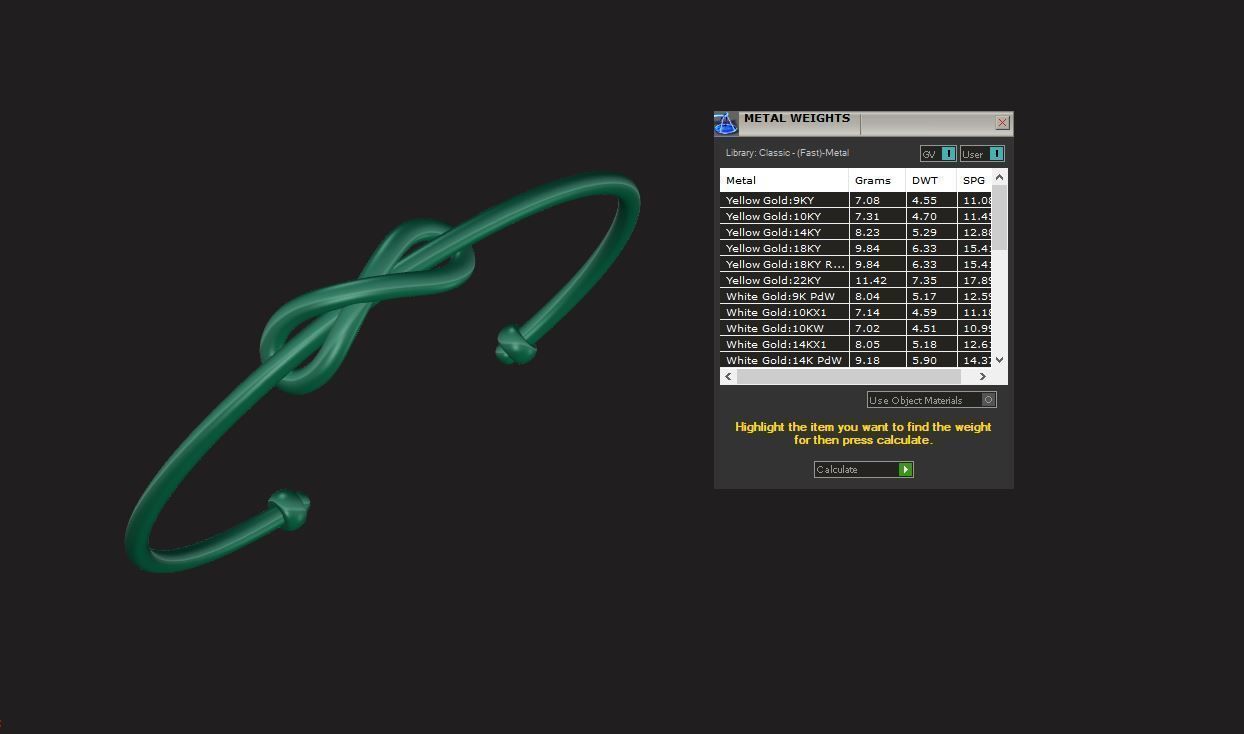Viewport: 1244px width, 734px height.
Task: Click DWT value 5.90 for 14K PdW
Action: tap(924, 360)
